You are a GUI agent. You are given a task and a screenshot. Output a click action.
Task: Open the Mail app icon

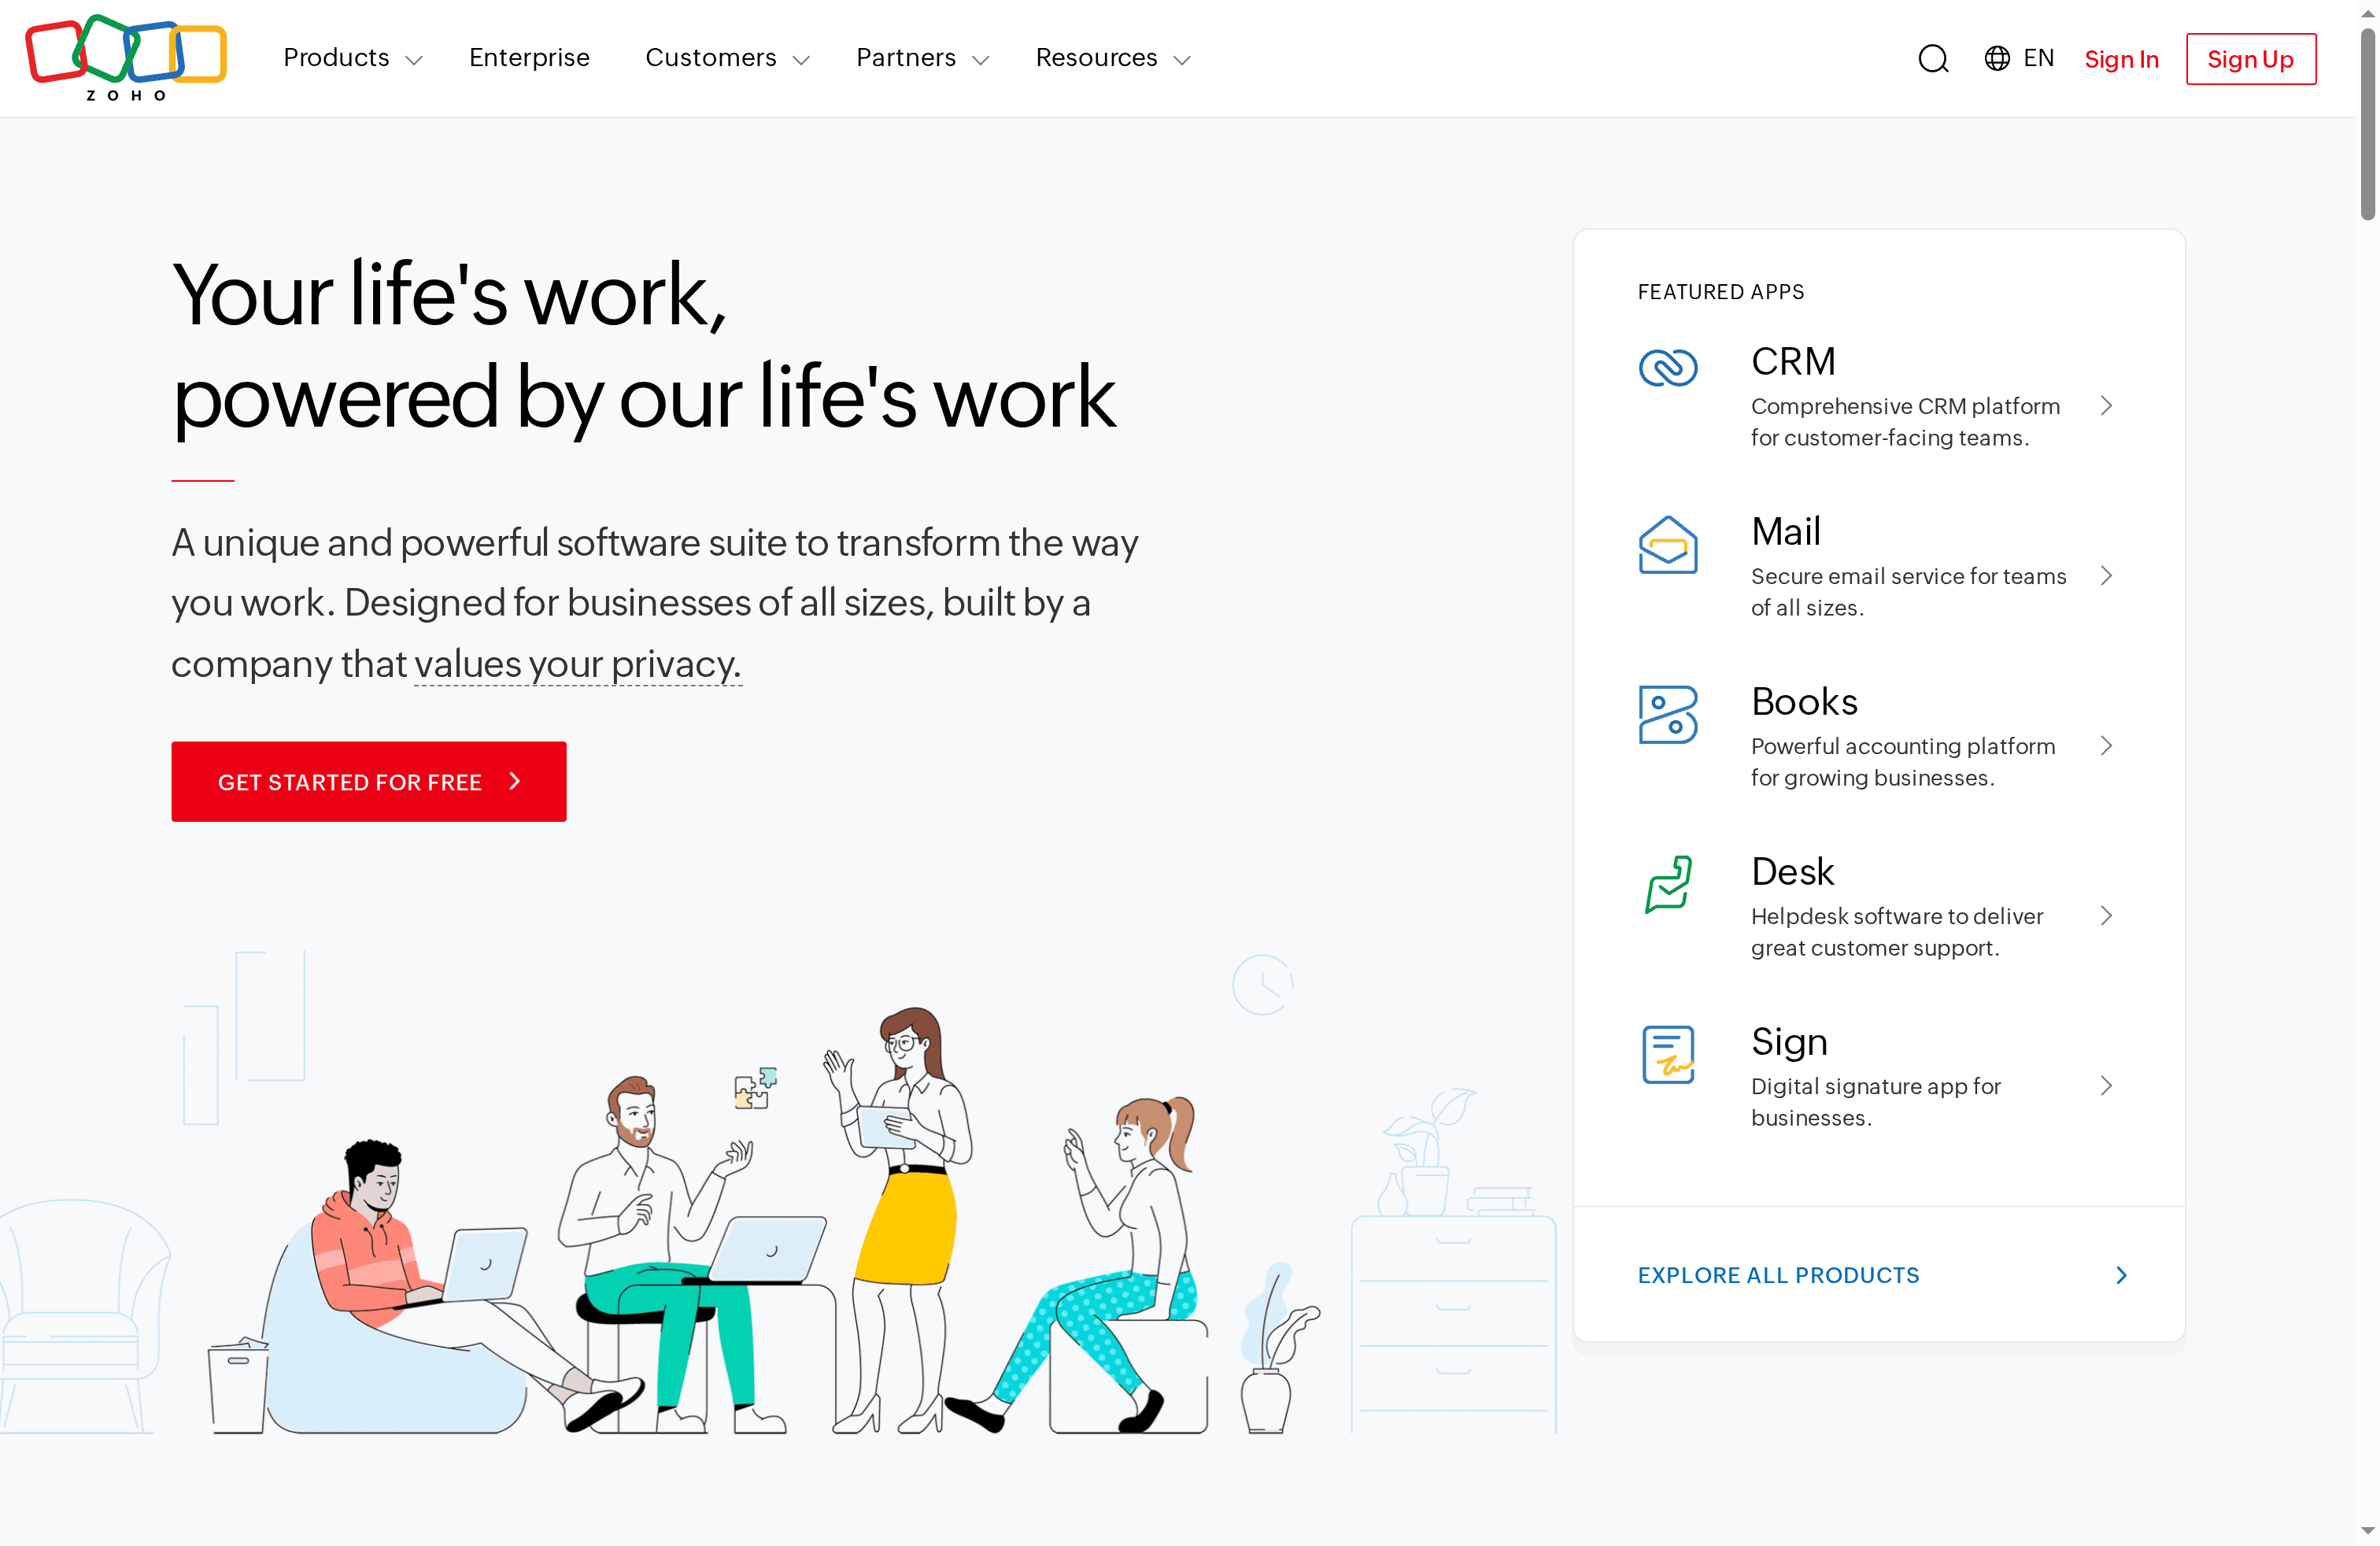coord(1668,546)
